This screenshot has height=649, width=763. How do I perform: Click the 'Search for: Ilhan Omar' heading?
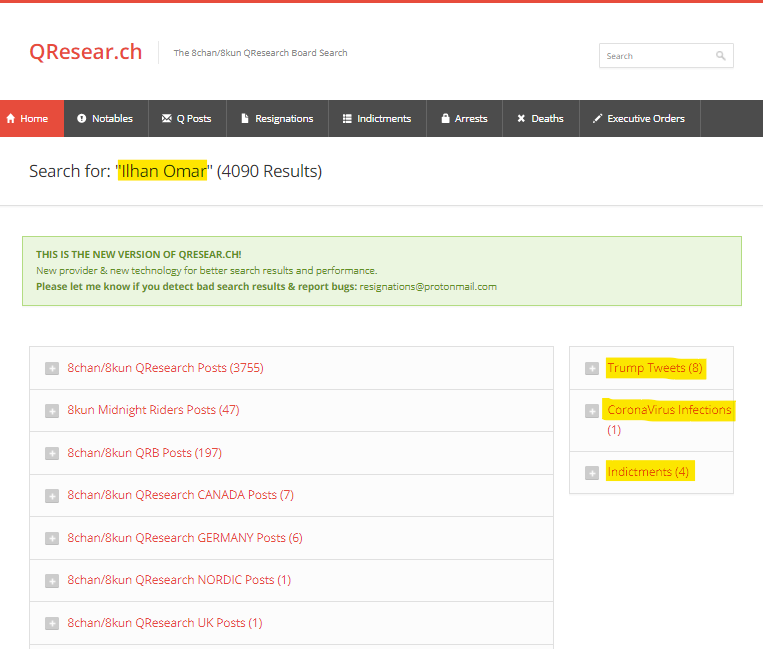point(176,171)
